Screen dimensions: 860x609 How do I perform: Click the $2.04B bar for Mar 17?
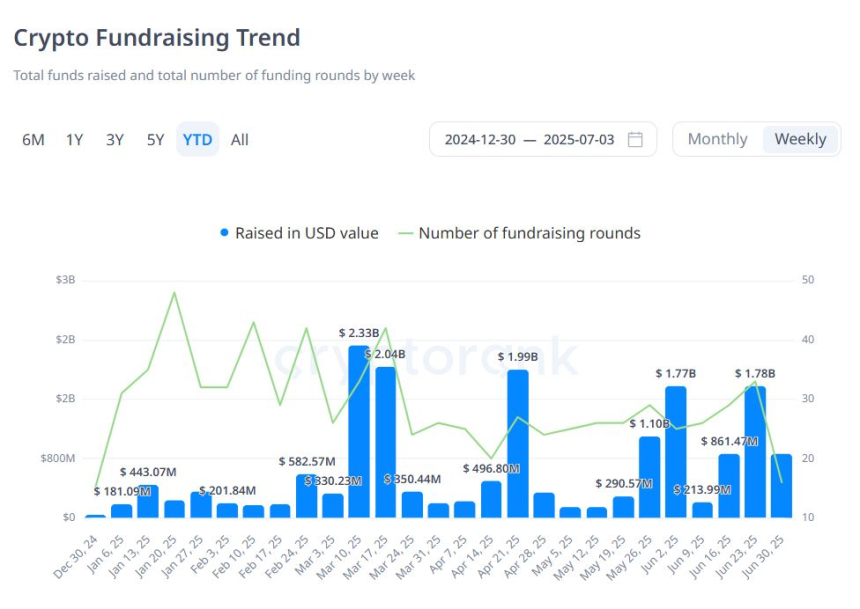[x=385, y=442]
